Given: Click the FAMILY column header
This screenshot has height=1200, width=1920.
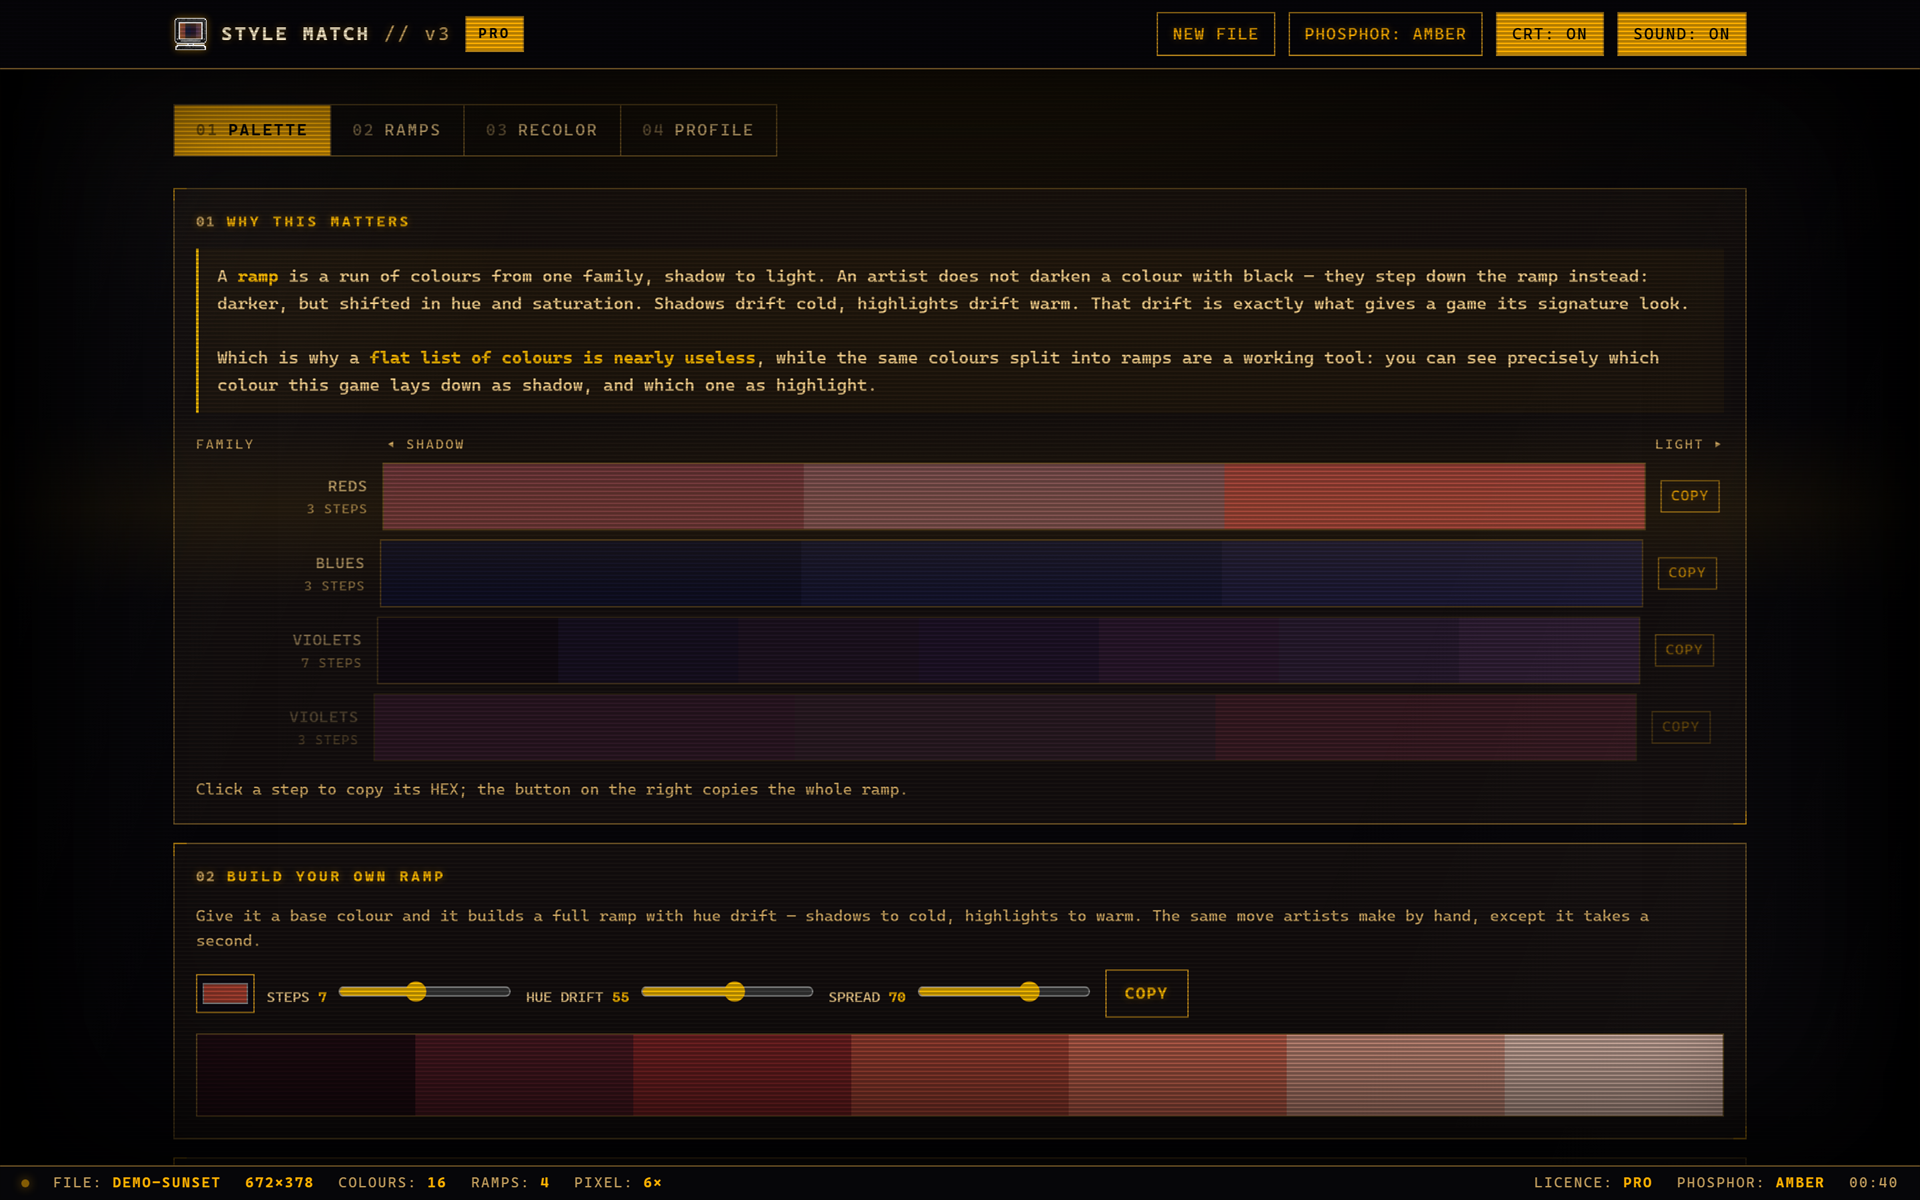Looking at the screenshot, I should pyautogui.click(x=225, y=444).
